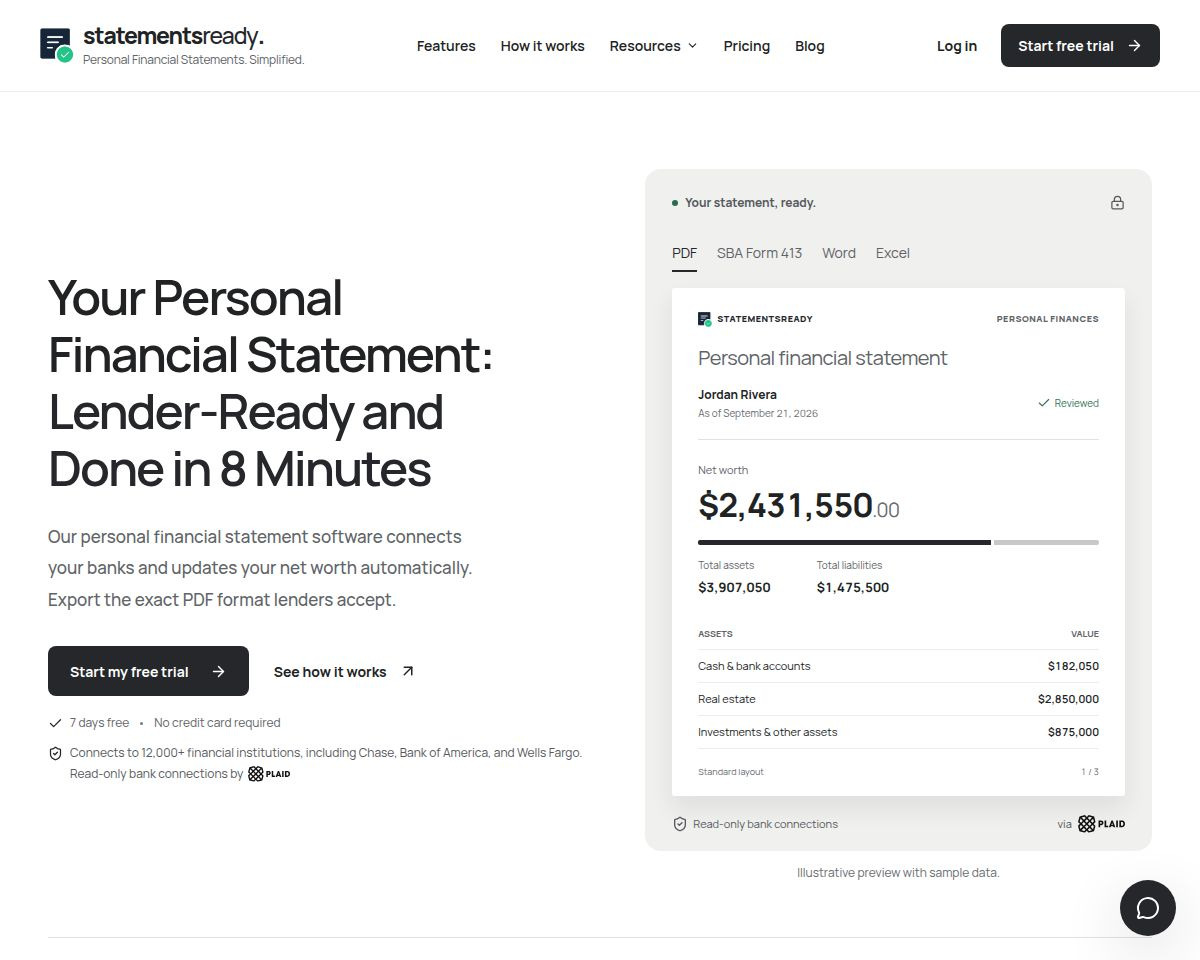Switch to the Excel tab
This screenshot has height=960, width=1200.
(893, 253)
